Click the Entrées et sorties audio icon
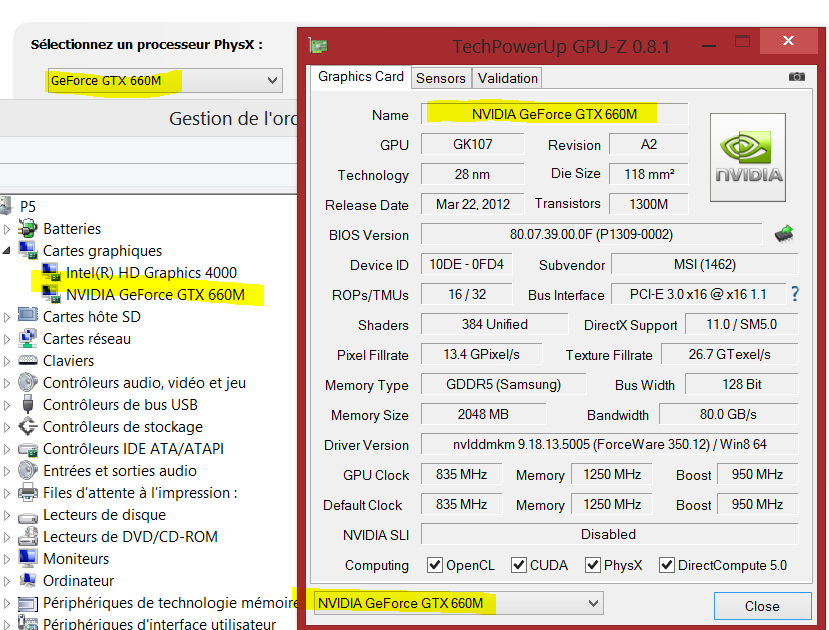 pyautogui.click(x=27, y=470)
